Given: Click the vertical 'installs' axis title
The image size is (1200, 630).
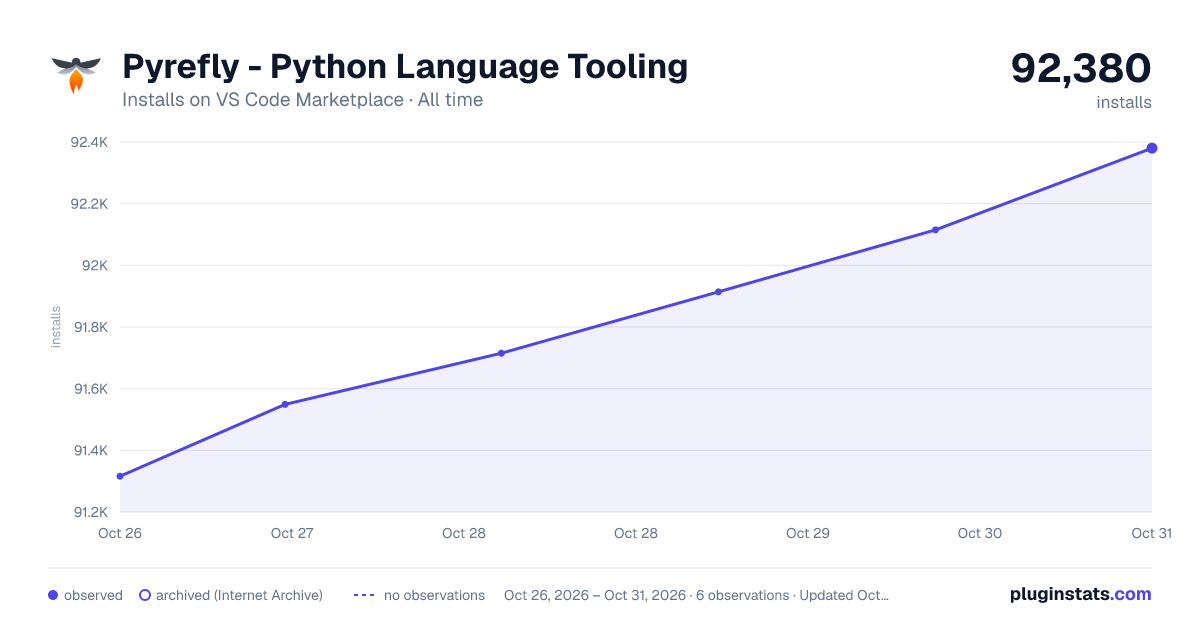Looking at the screenshot, I should tap(56, 327).
